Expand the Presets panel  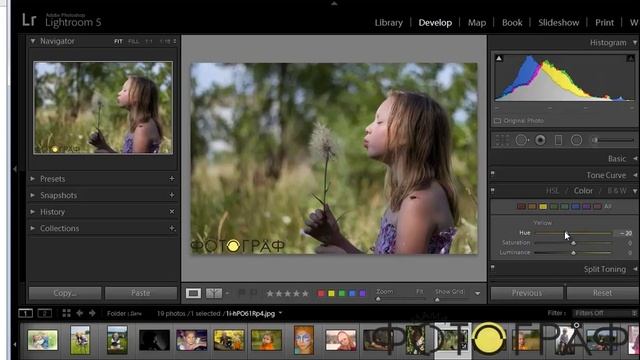32,179
